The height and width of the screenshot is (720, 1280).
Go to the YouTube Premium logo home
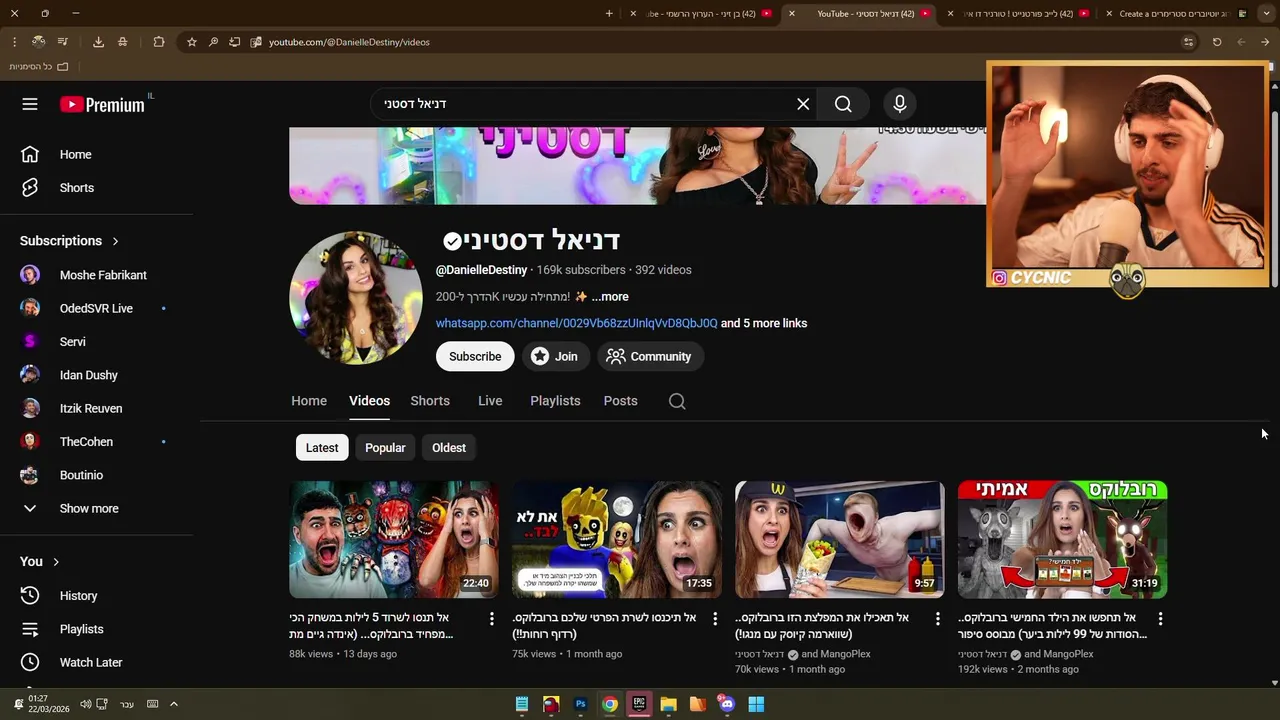(x=102, y=104)
